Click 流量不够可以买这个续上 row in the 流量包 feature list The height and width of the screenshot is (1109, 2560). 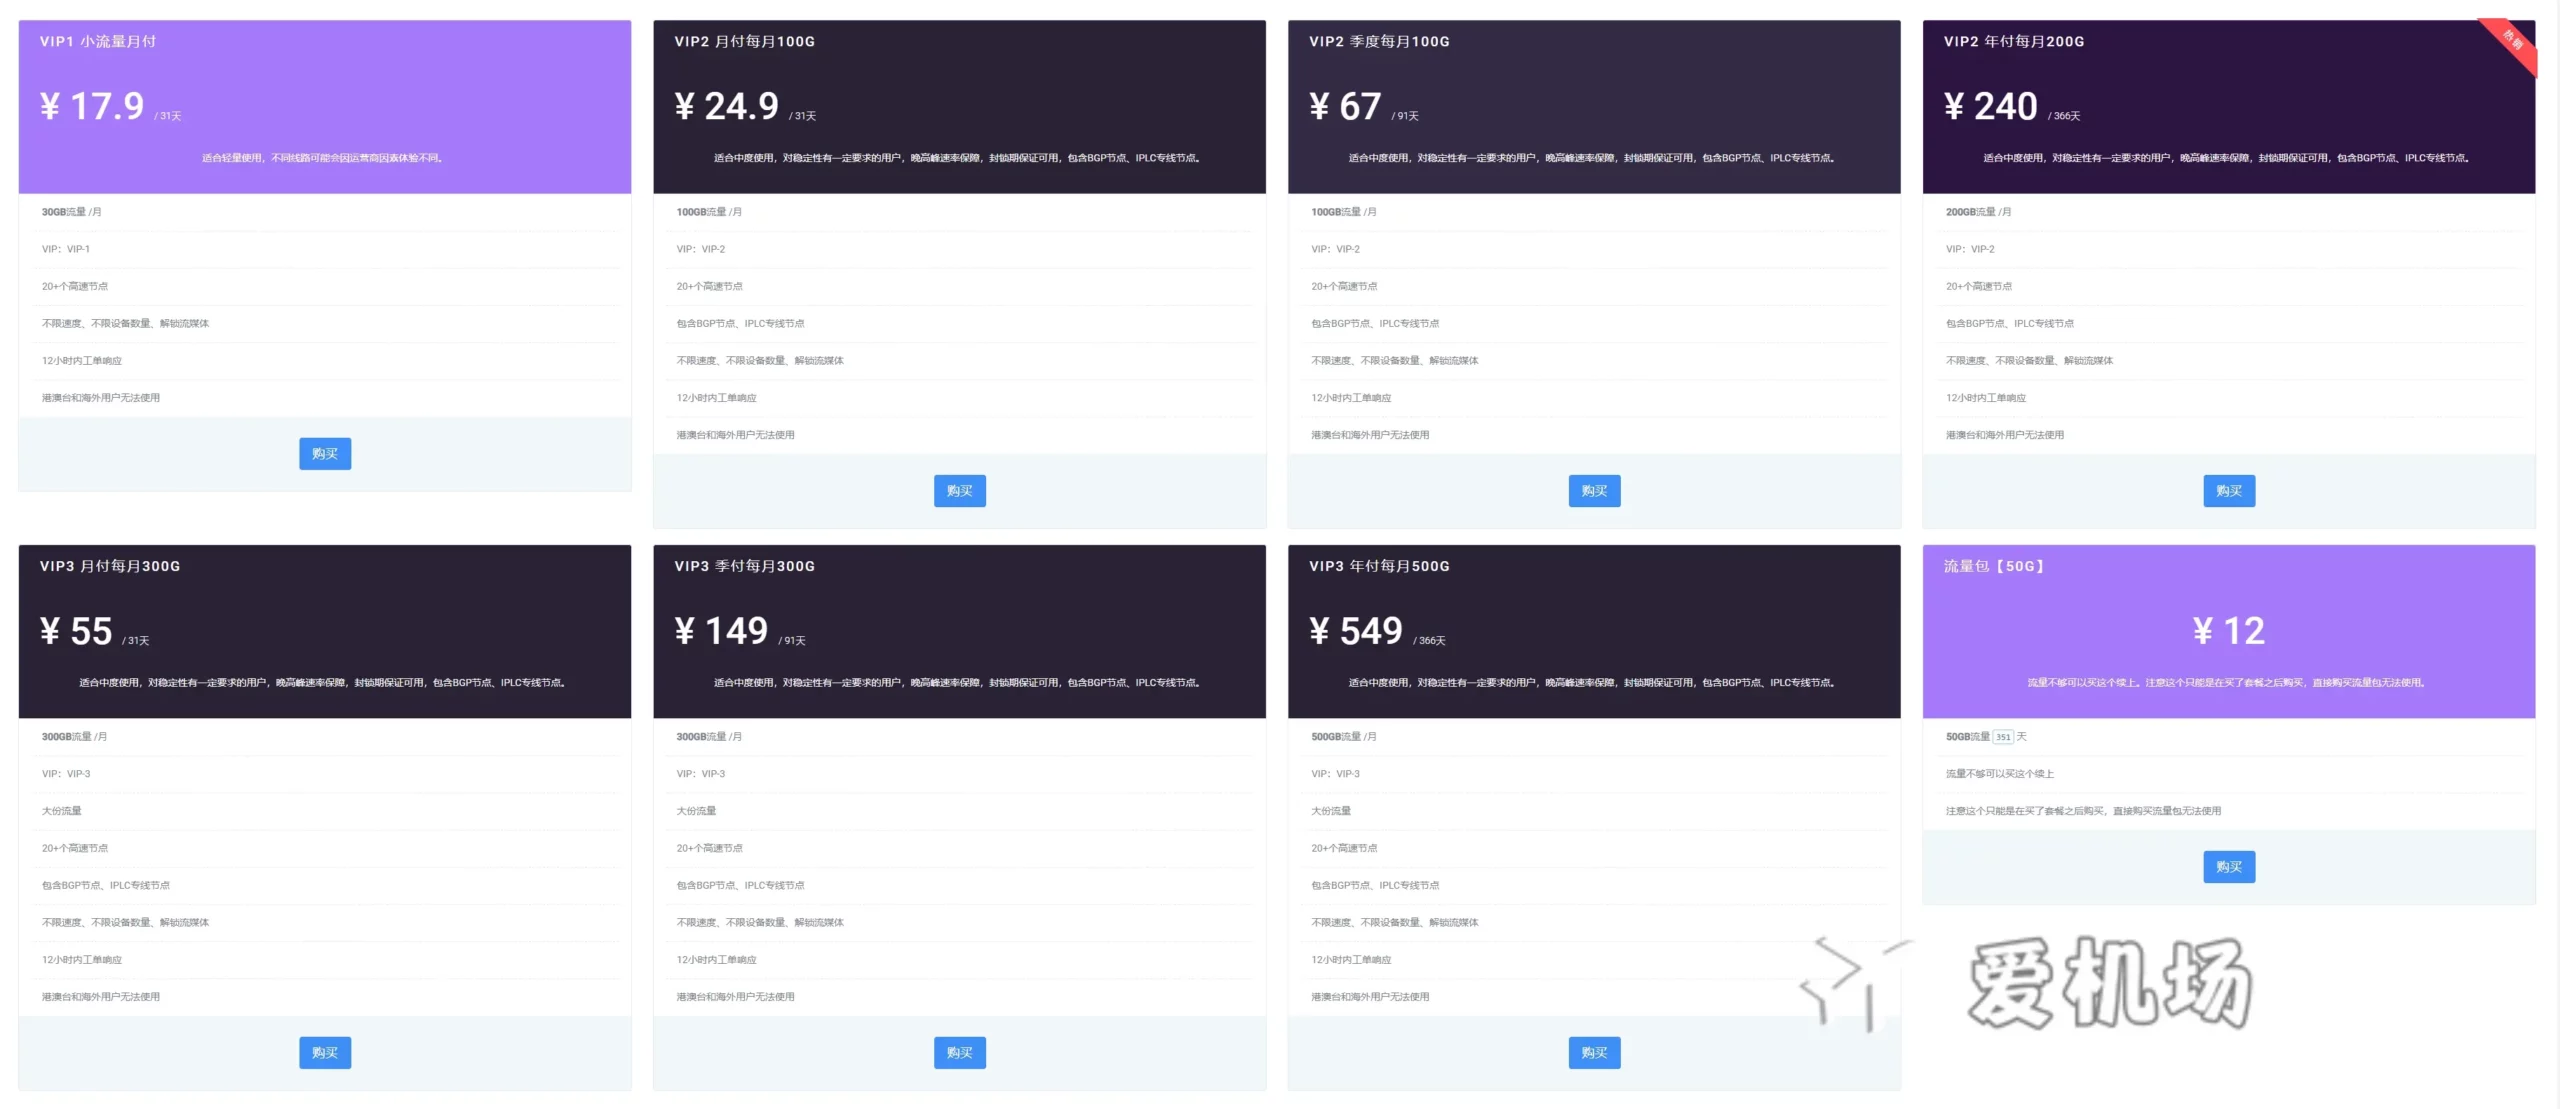[2229, 774]
